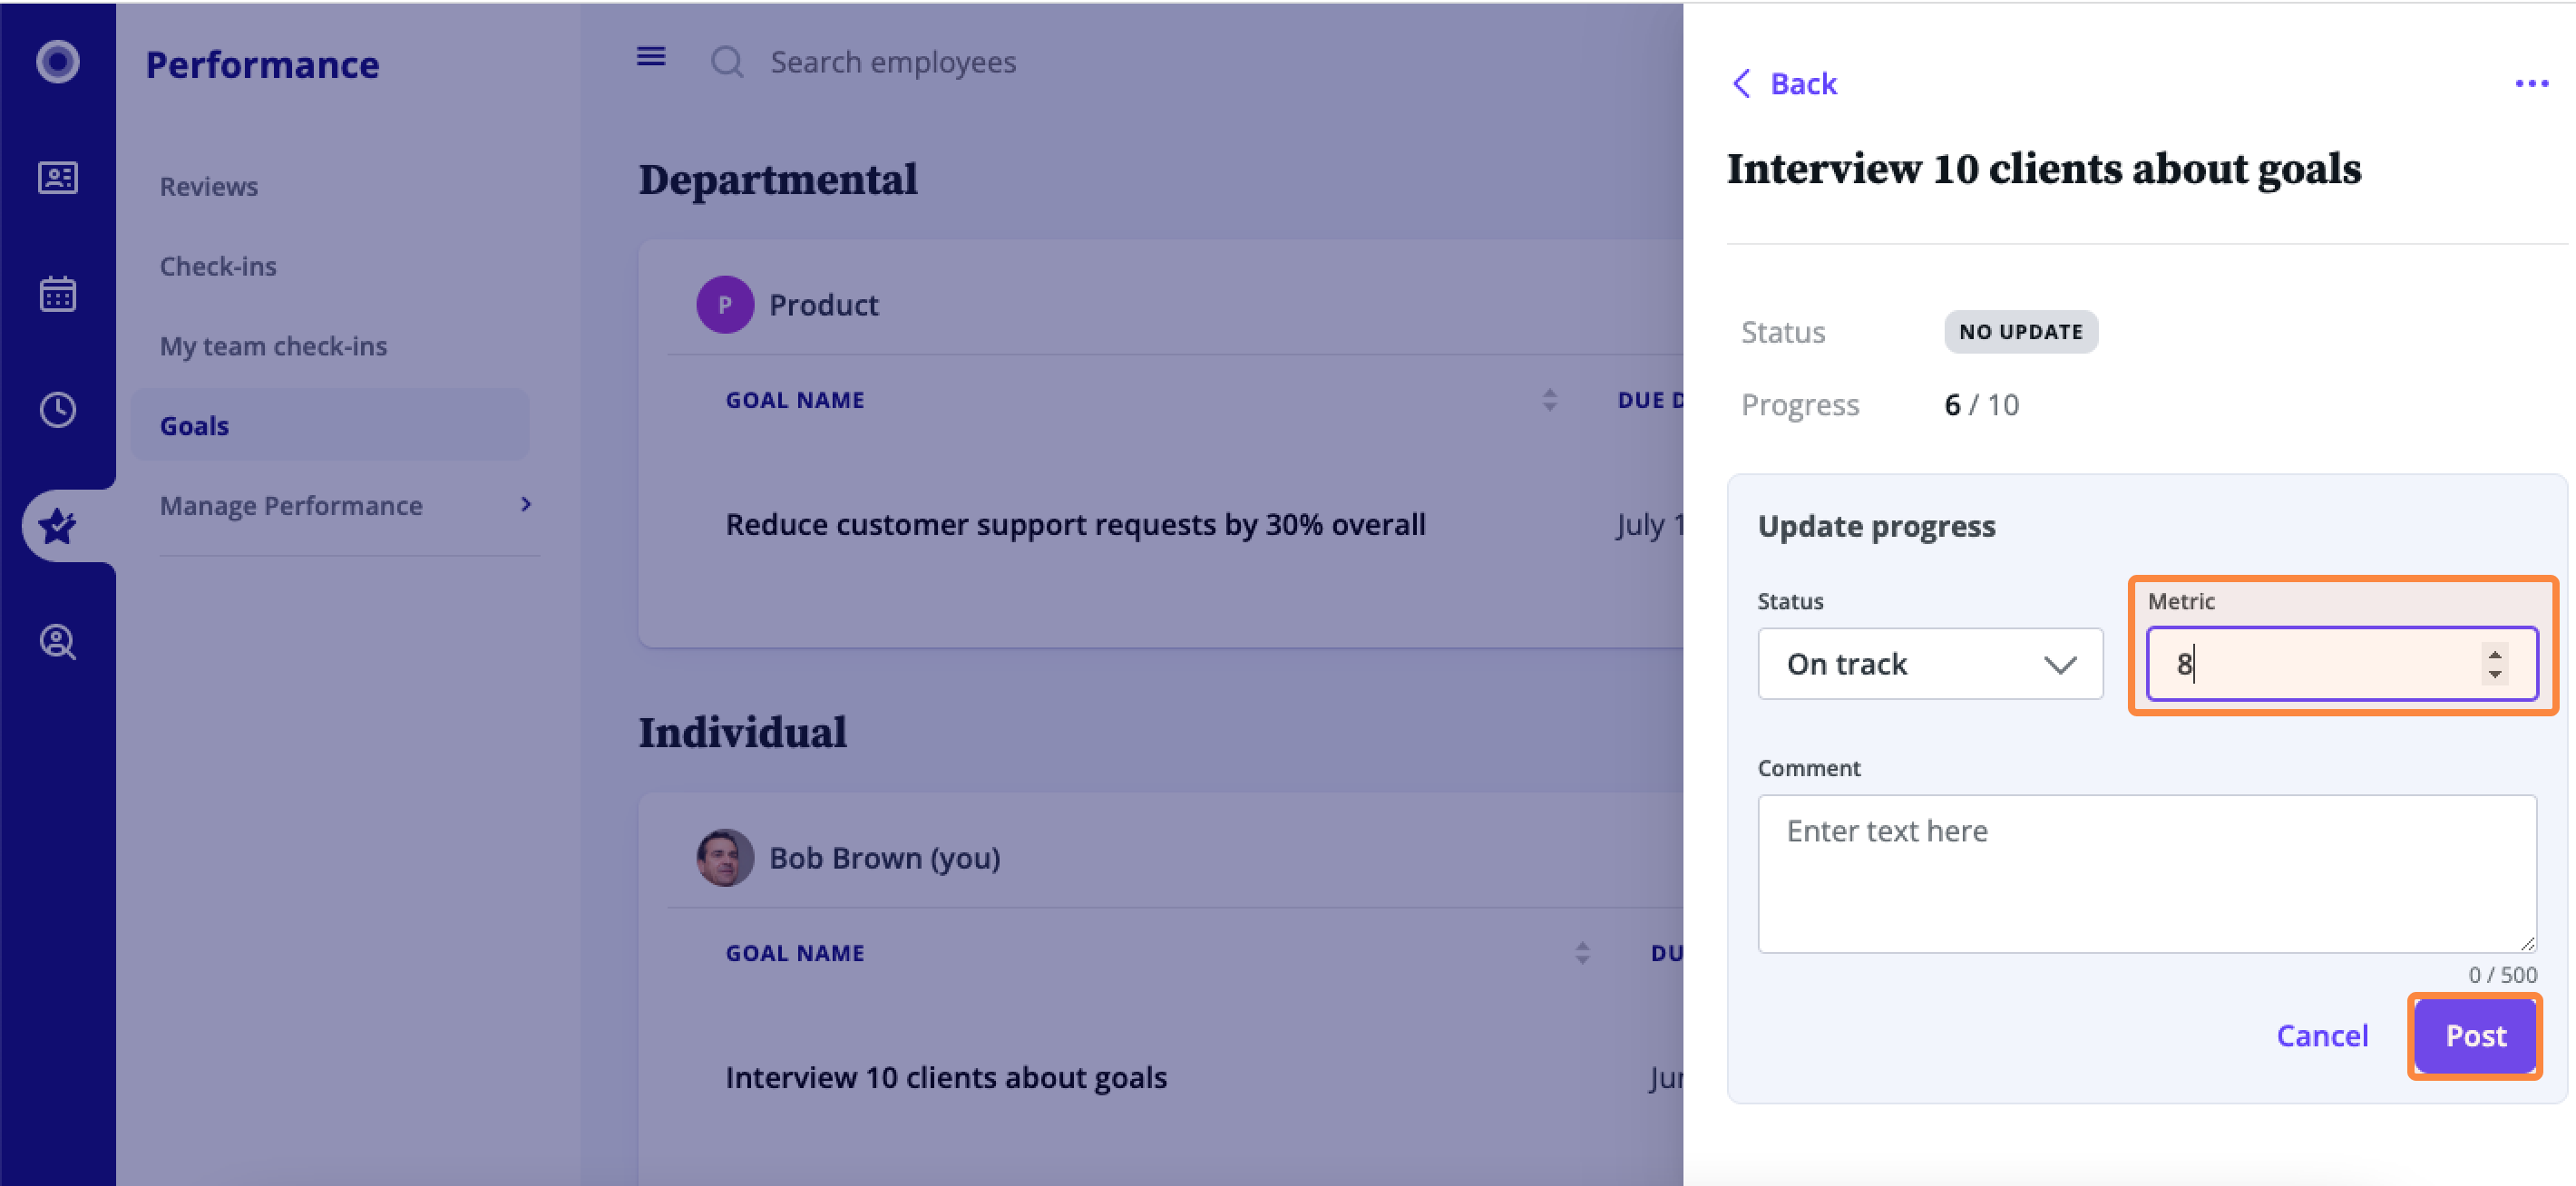The image size is (2576, 1186).
Task: Open the person search recruiting icon
Action: pos(58,642)
